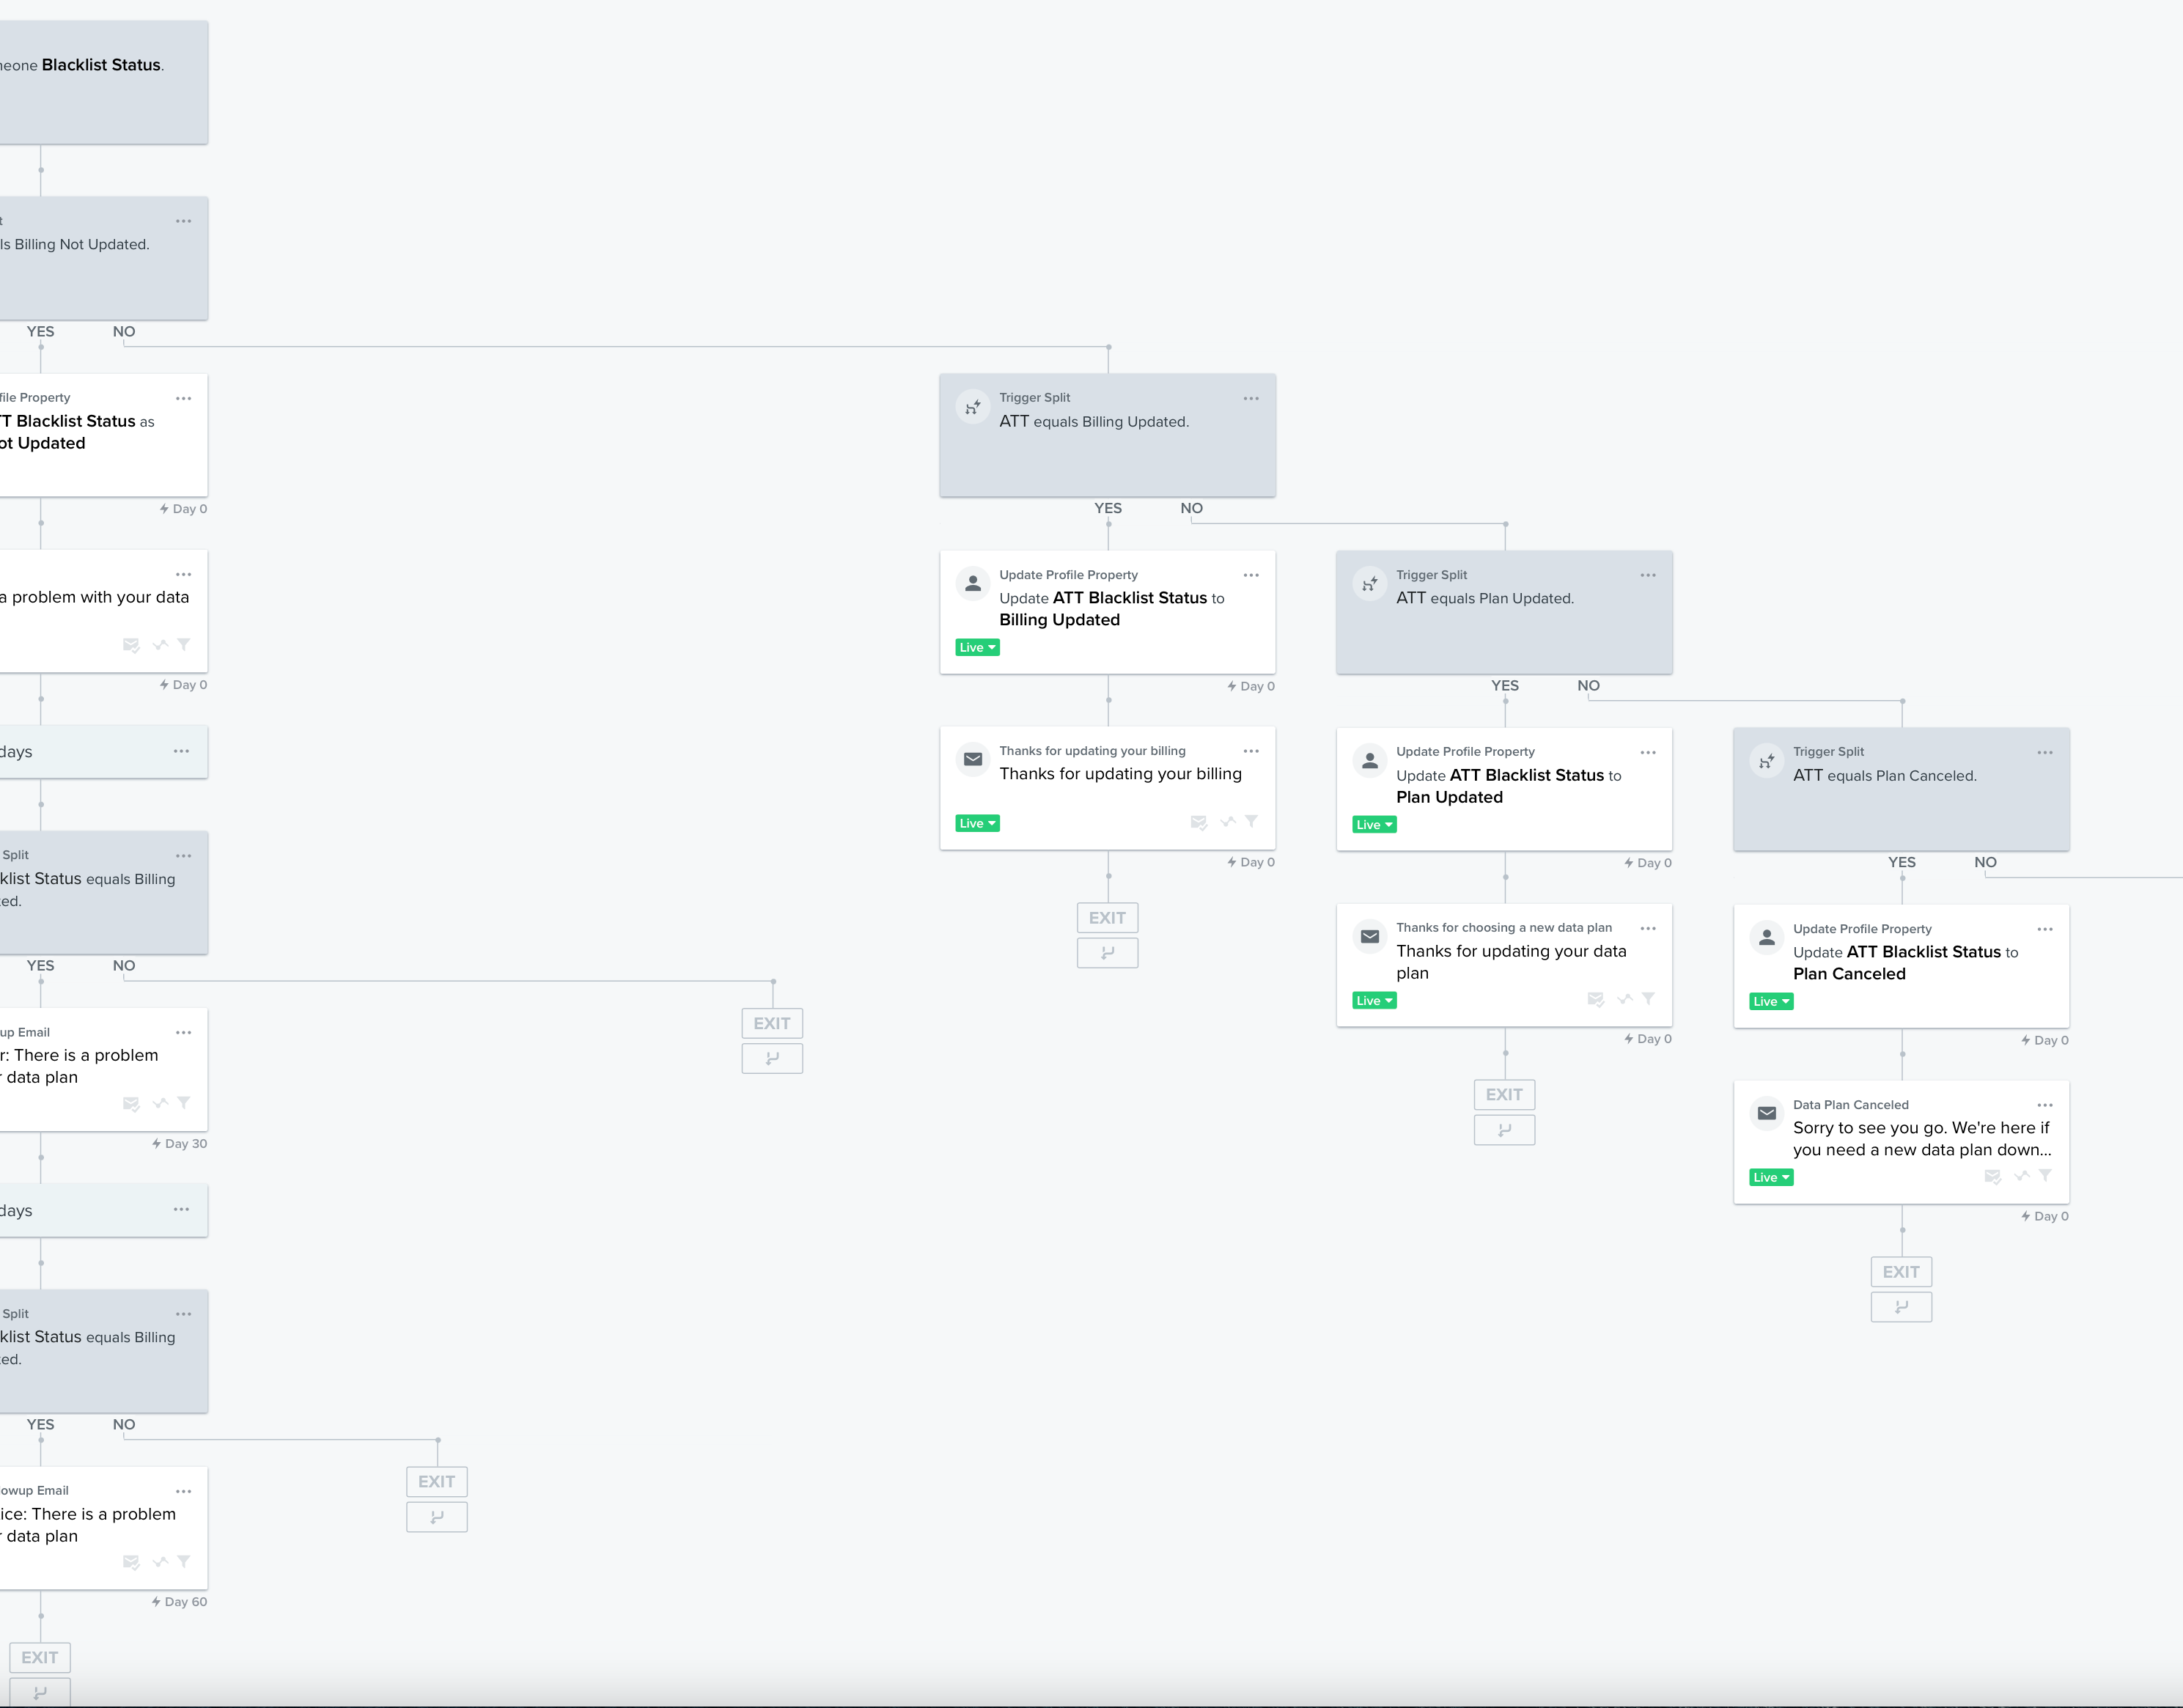Open three-dot menu on ATT equals Plan Updated split
Image resolution: width=2183 pixels, height=1708 pixels.
pos(1648,575)
